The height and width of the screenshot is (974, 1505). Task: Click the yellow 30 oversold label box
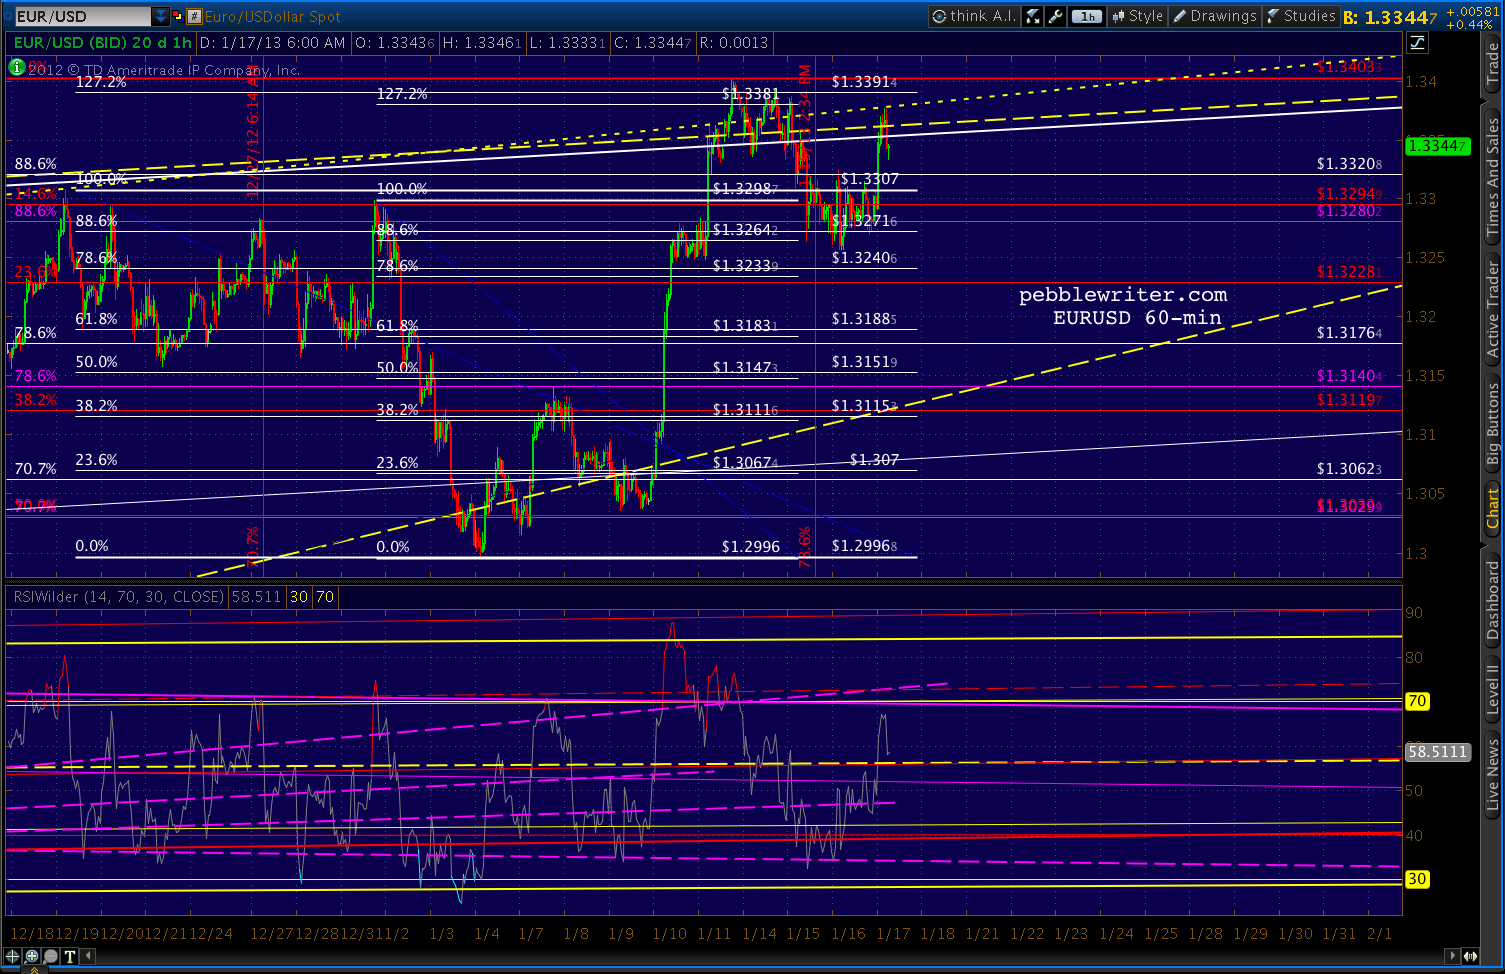(x=299, y=597)
